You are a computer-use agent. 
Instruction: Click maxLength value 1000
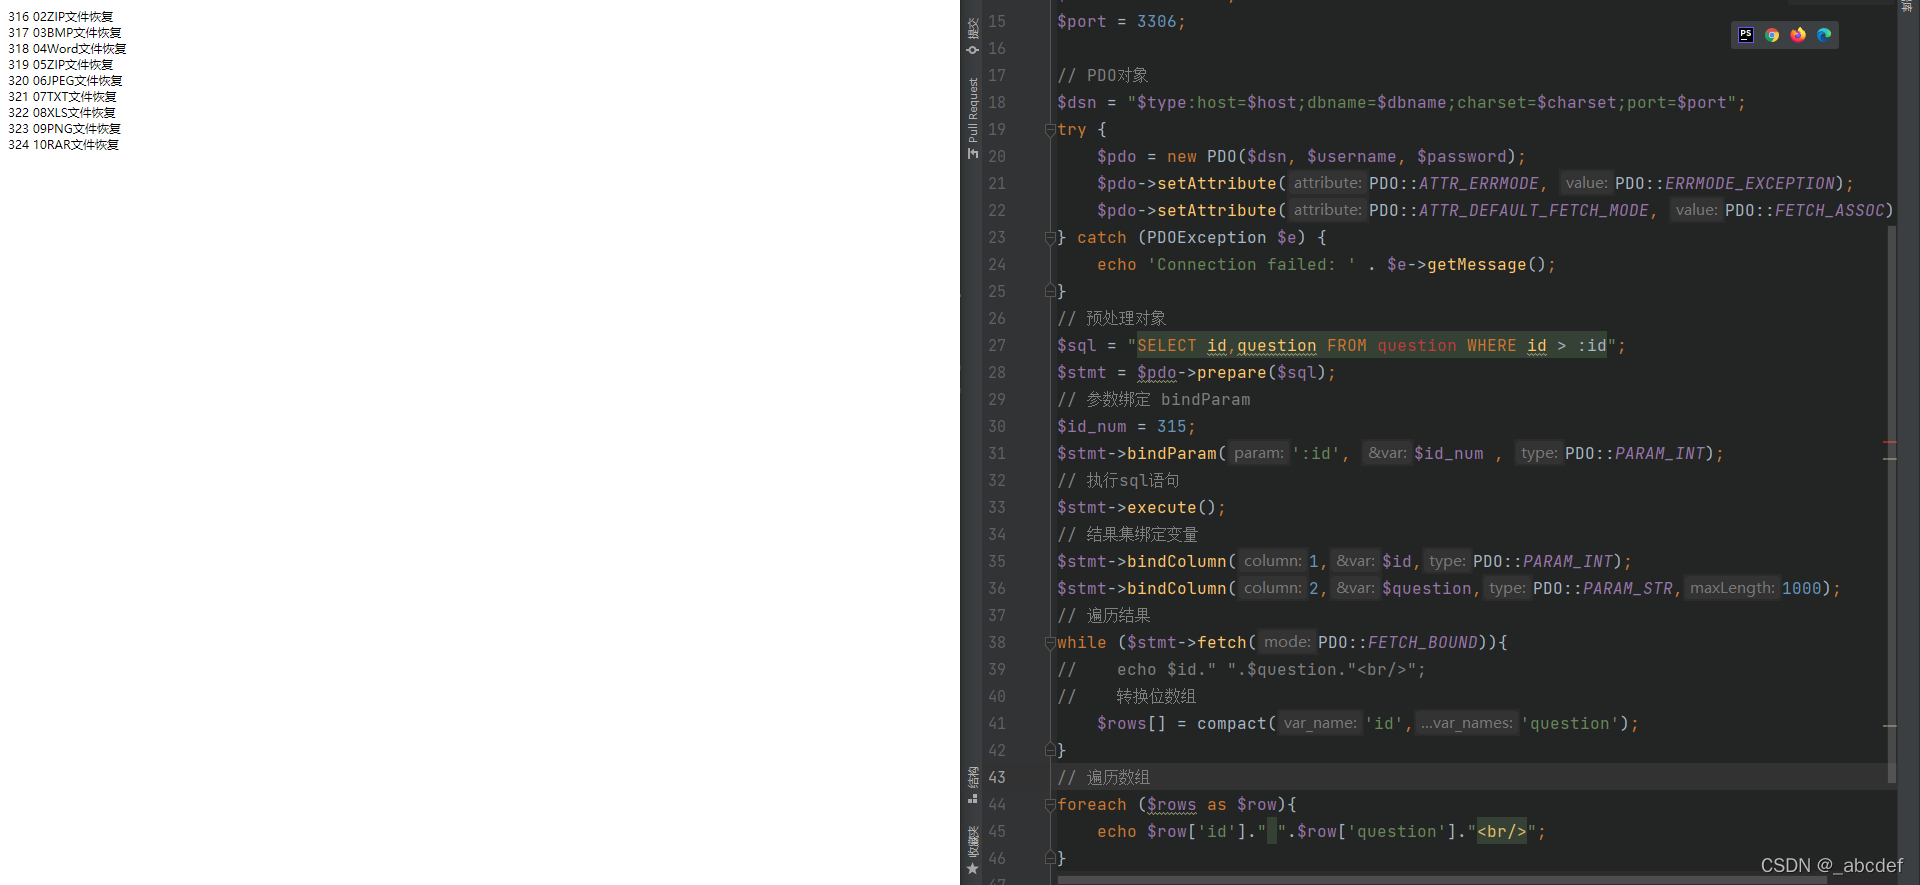1801,589
